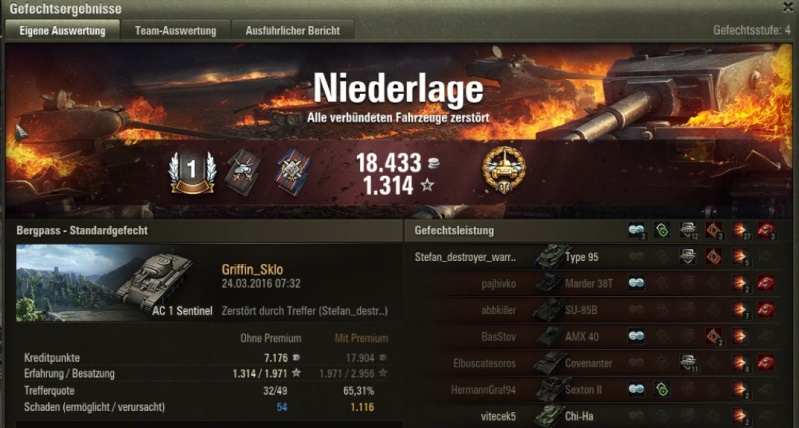The height and width of the screenshot is (428, 799).
Task: Click the critical hits header icon
Action: click(x=714, y=230)
